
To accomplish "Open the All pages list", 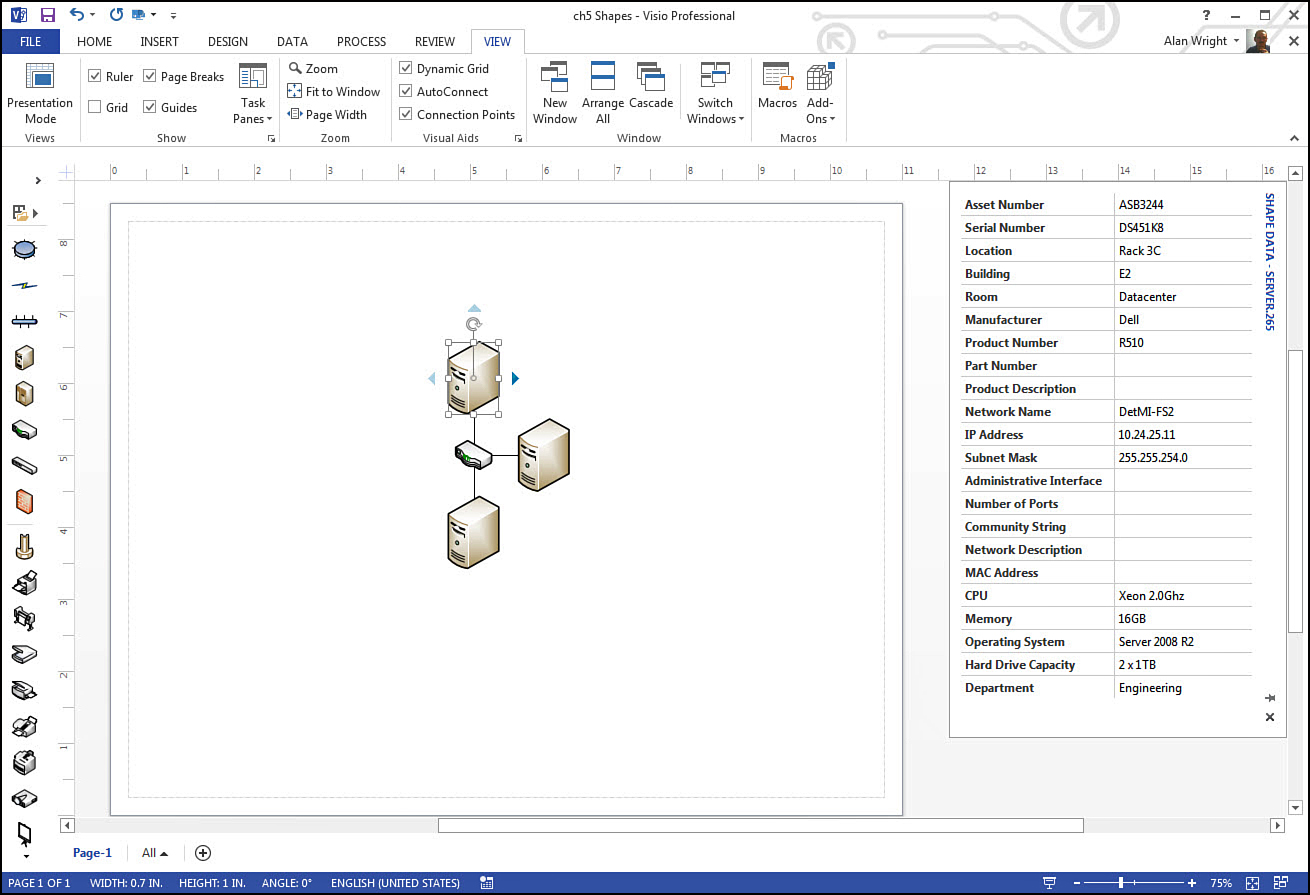I will click(x=155, y=853).
